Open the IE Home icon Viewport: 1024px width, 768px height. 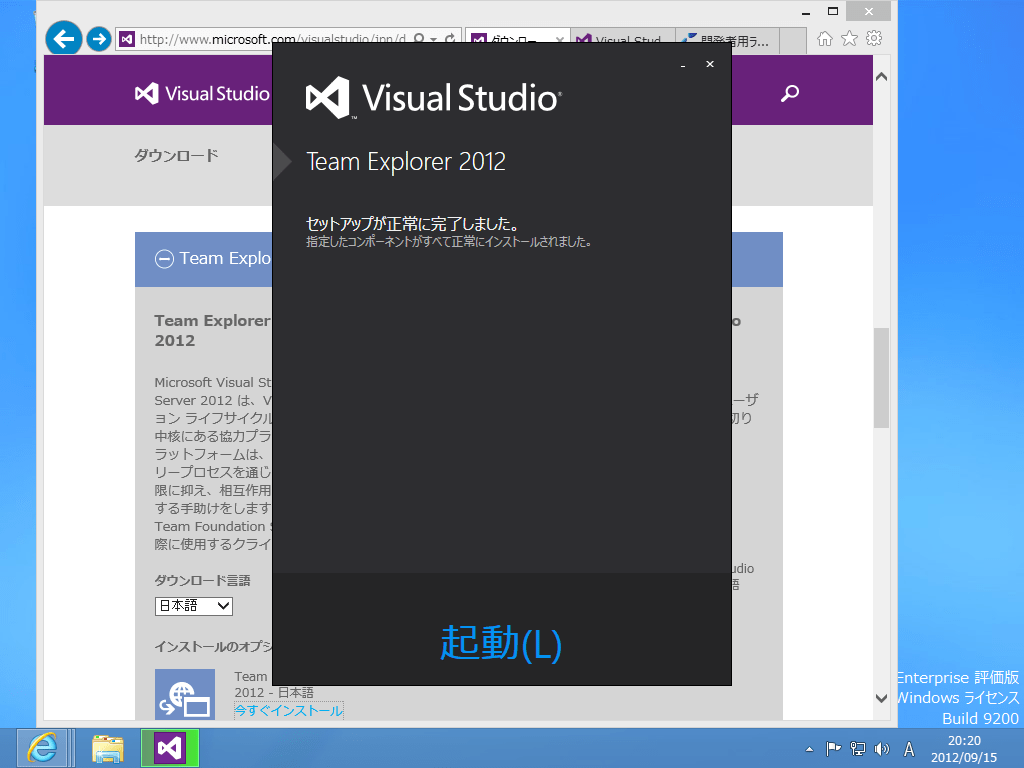[825, 39]
